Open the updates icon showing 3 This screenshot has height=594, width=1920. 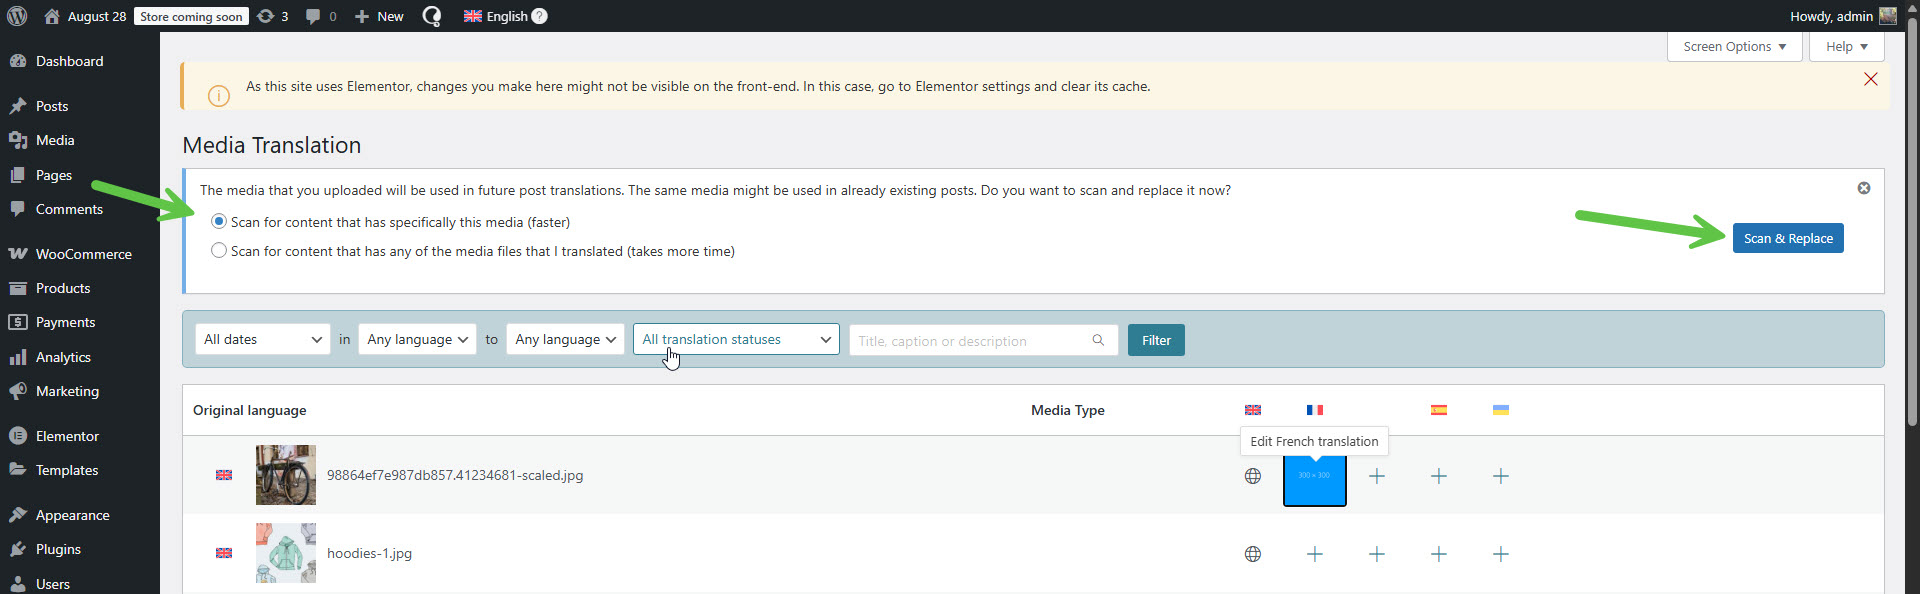click(x=272, y=16)
